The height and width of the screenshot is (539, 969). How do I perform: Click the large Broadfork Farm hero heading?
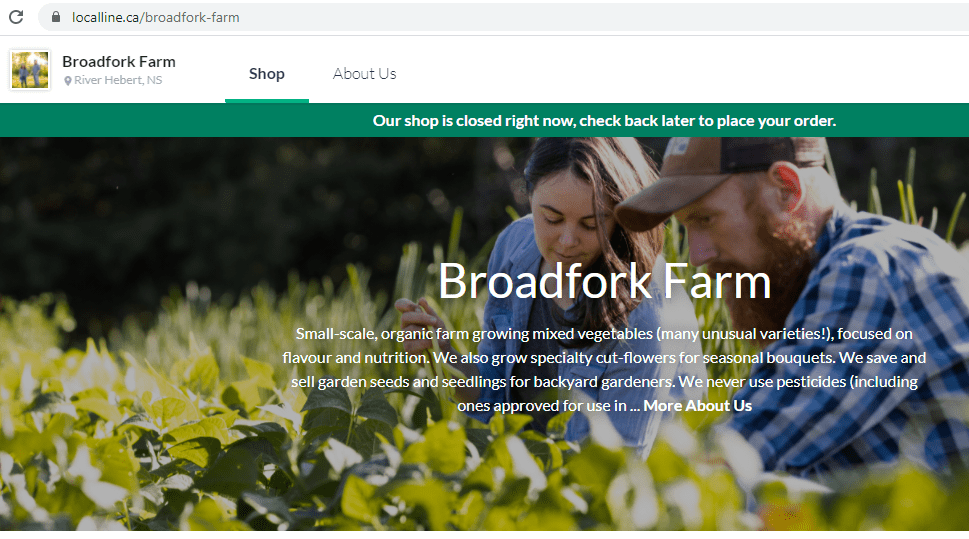pos(604,282)
